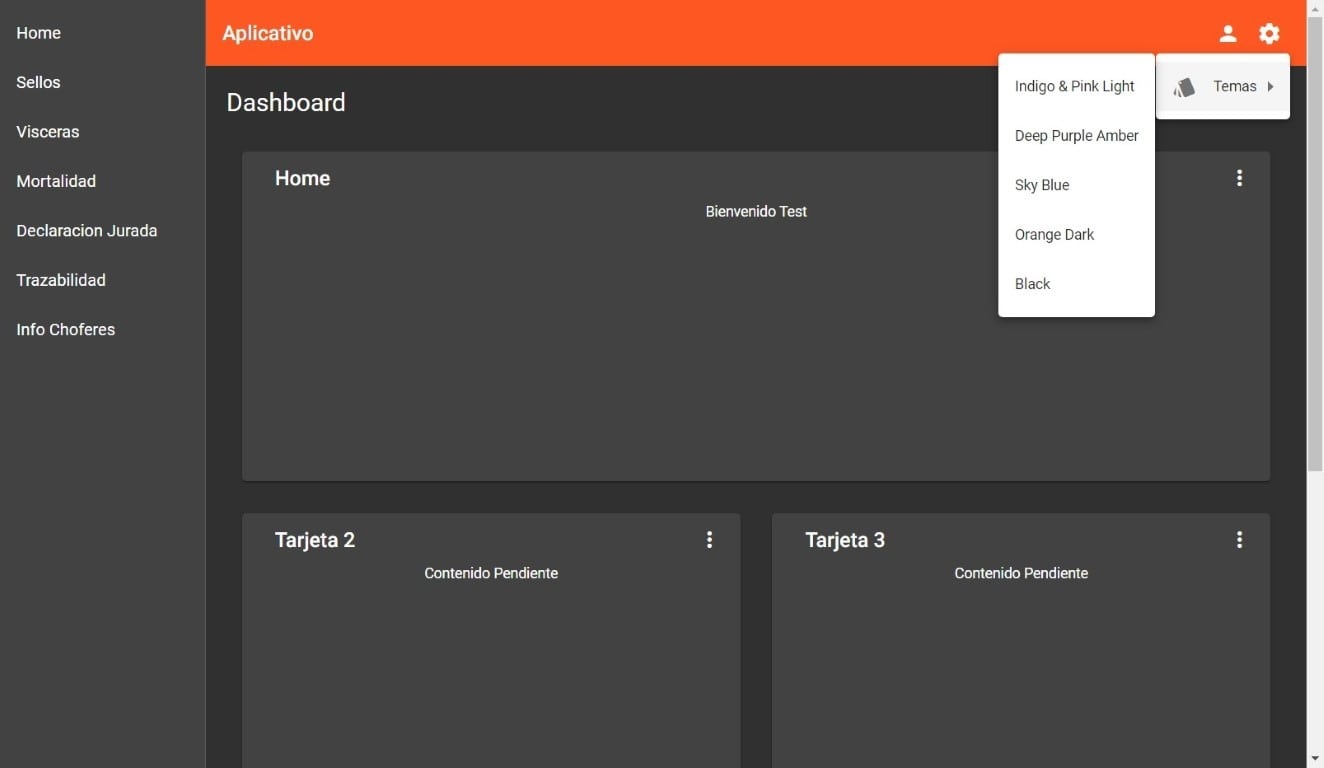Choose the Deep Purple Amber theme
Viewport: 1324px width, 768px height.
(1076, 136)
